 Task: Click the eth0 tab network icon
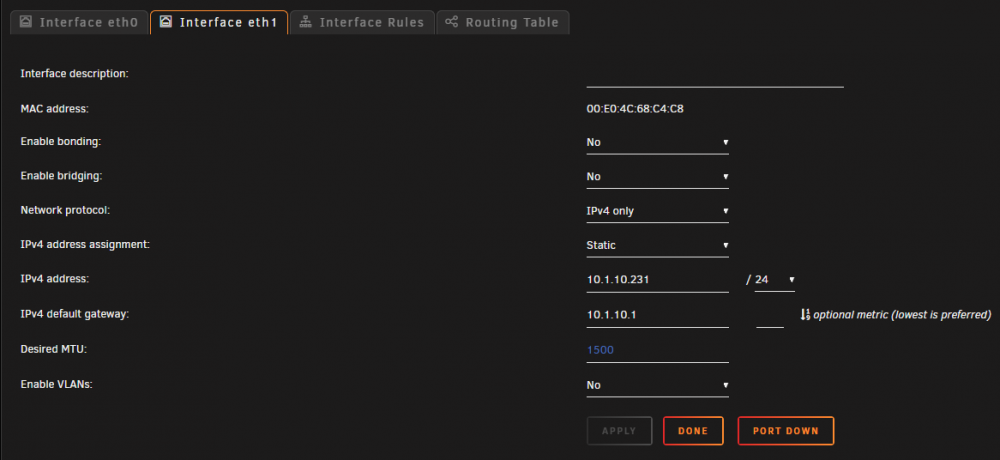(x=26, y=22)
